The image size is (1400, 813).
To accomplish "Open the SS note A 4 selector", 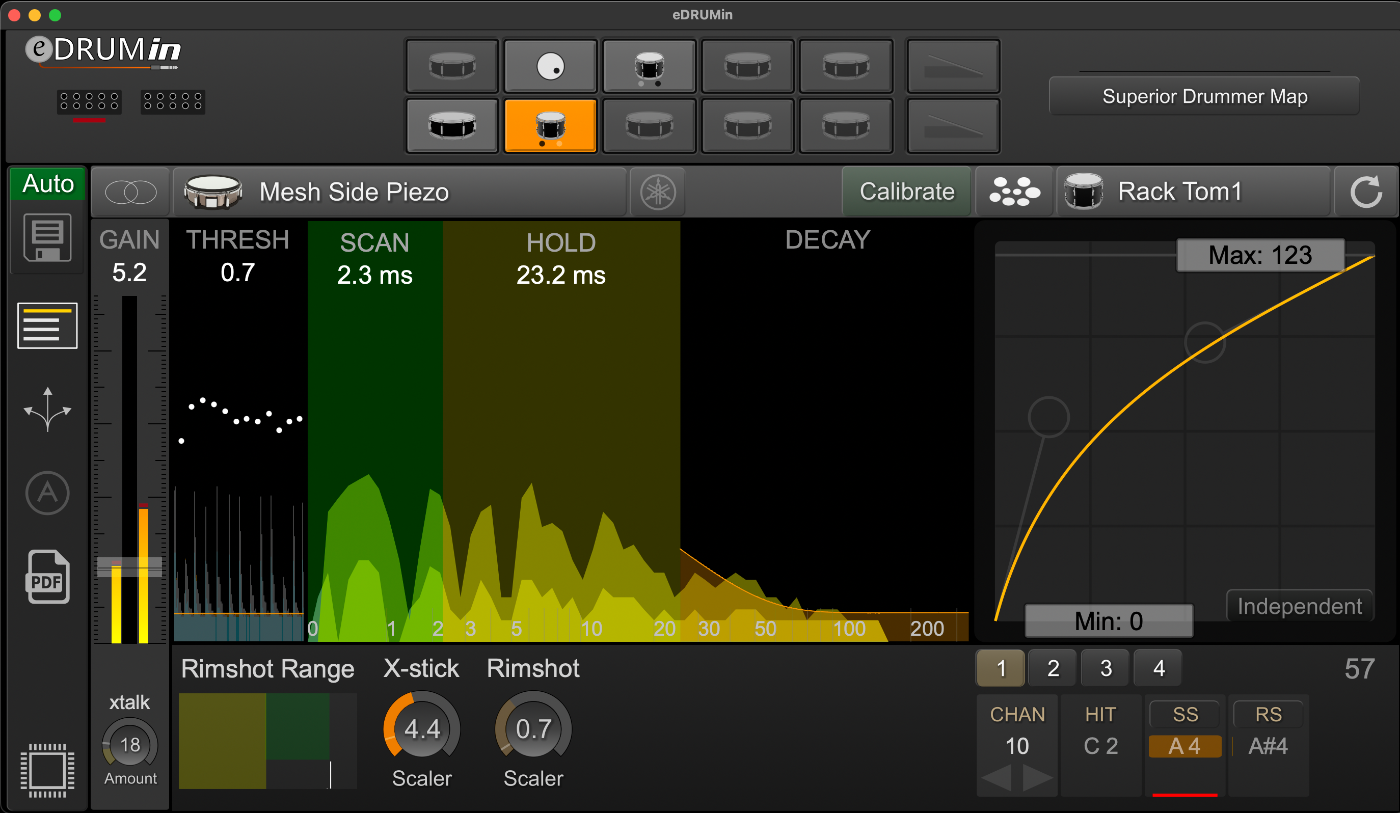I will point(1185,746).
